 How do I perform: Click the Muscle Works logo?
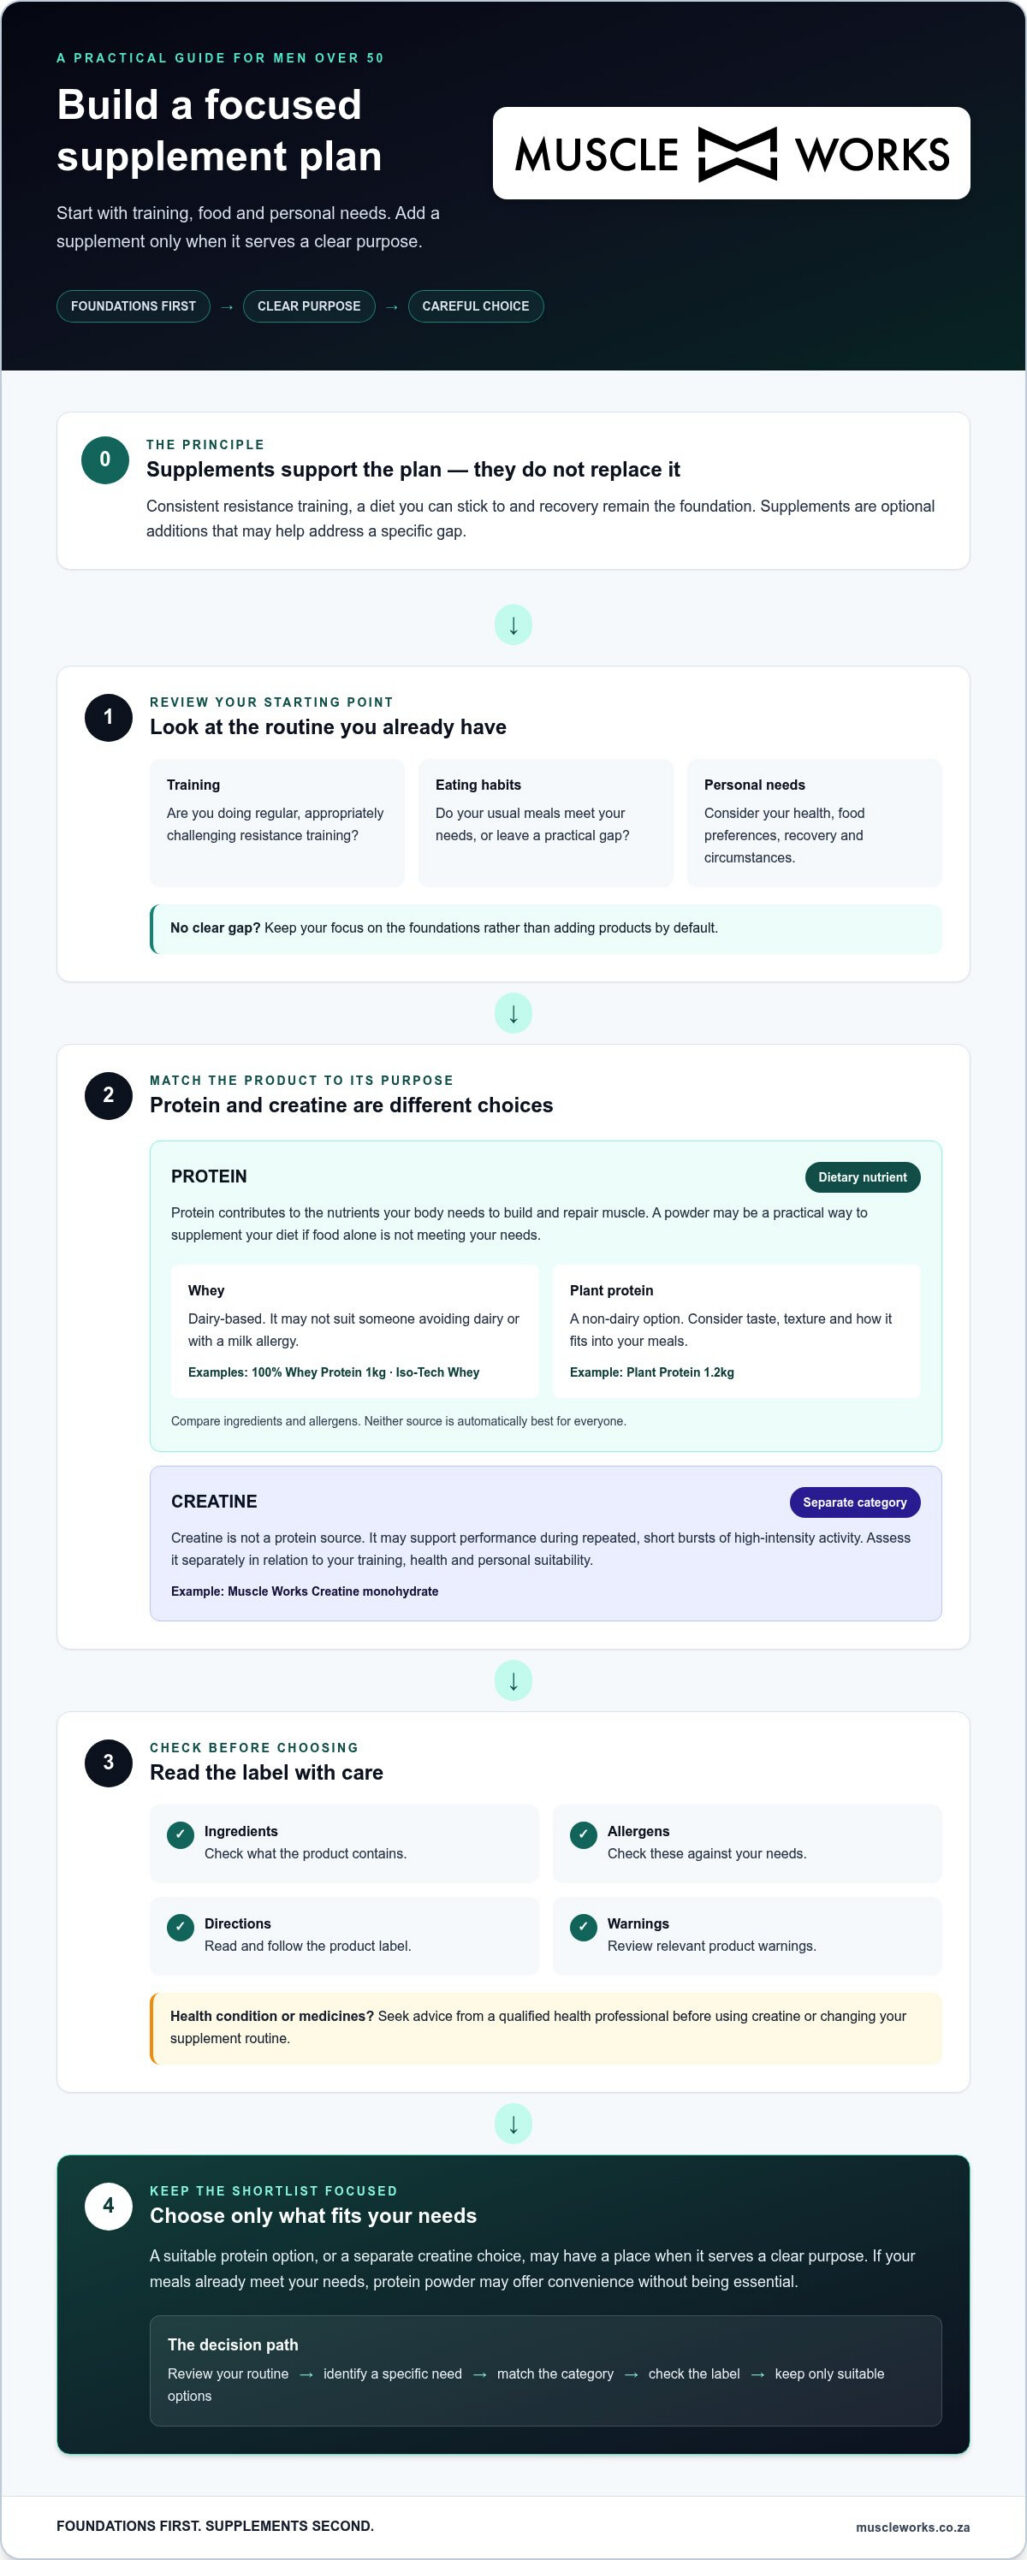tap(731, 153)
